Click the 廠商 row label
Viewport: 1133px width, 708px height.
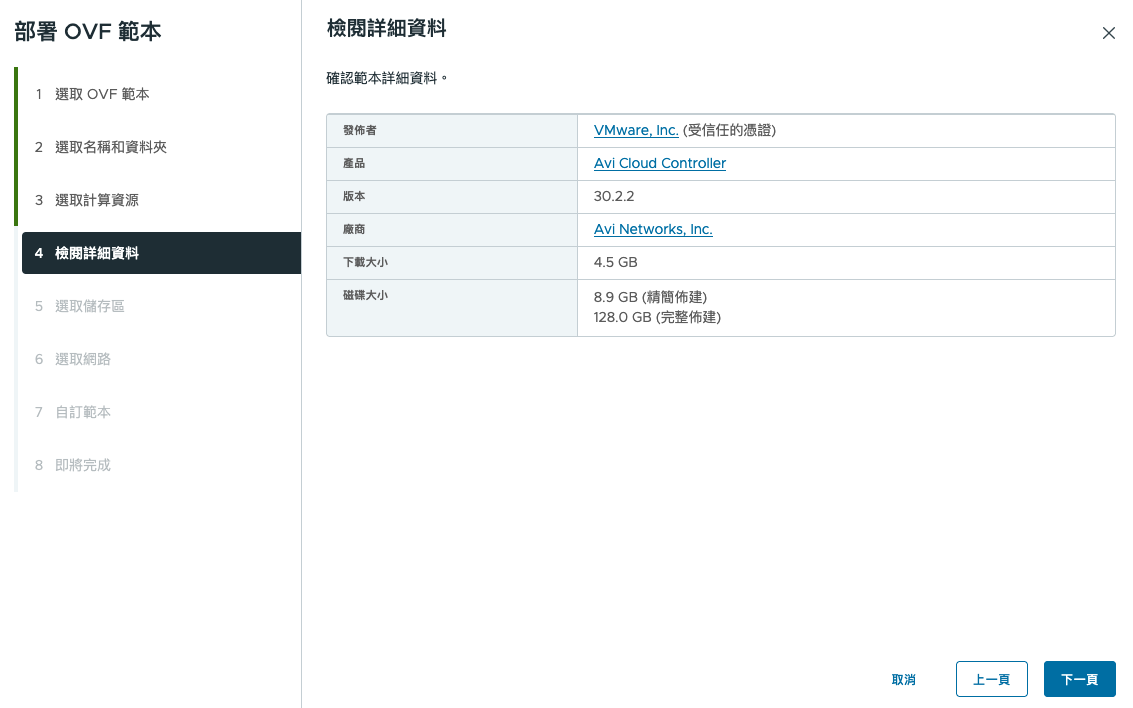click(x=354, y=229)
